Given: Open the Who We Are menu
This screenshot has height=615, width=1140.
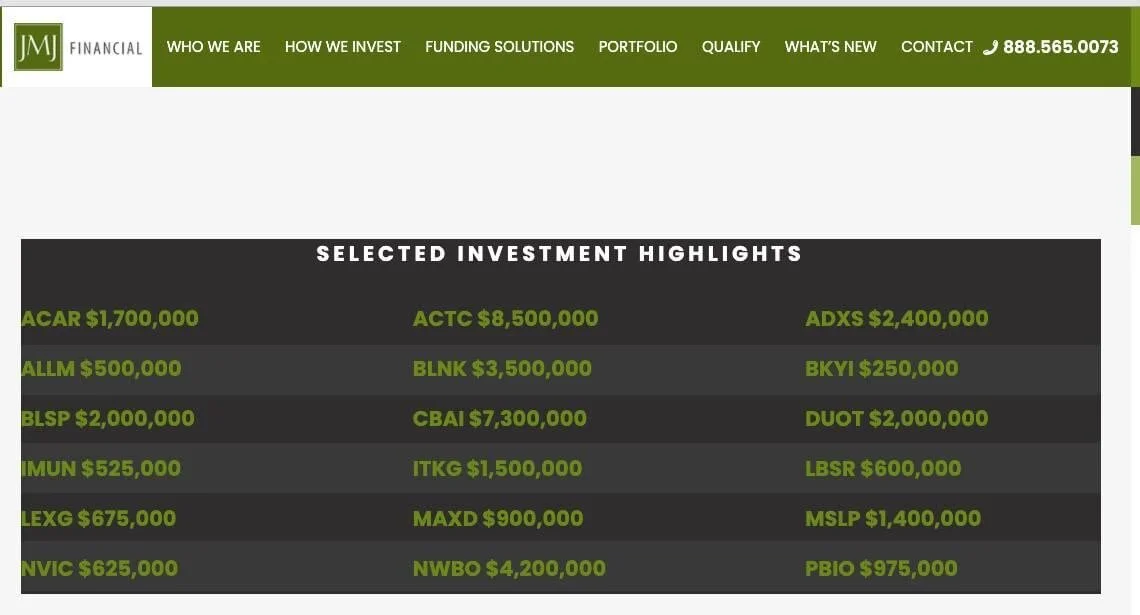Looking at the screenshot, I should click(x=213, y=47).
